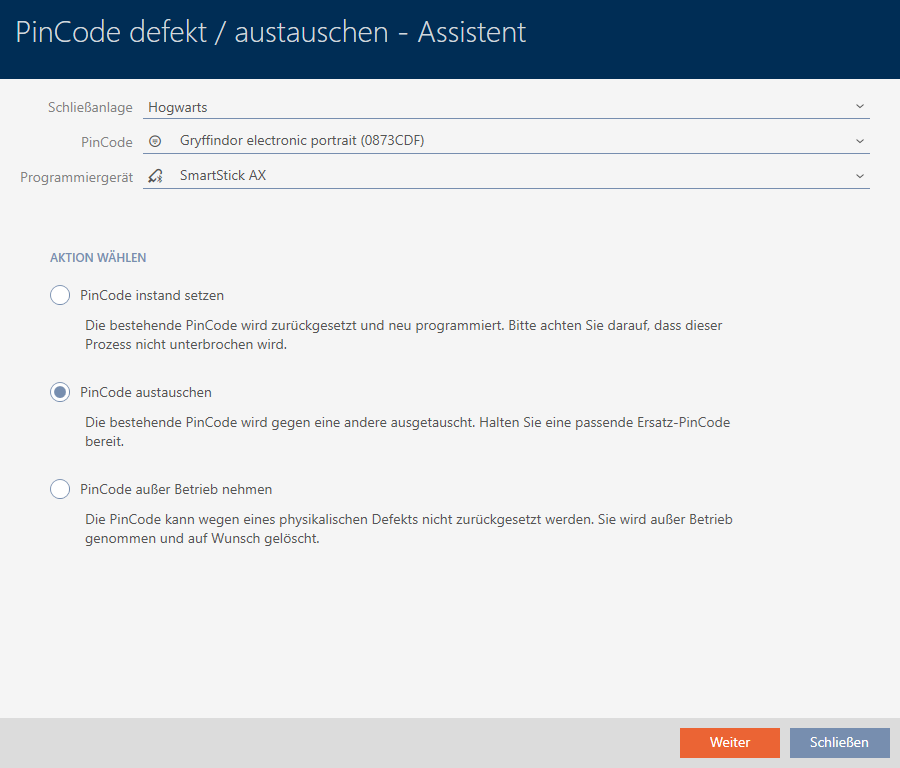Viewport: 900px width, 768px height.
Task: Choose the 'PinCode außer Betrieb nehmen' radio option
Action: pyautogui.click(x=60, y=489)
